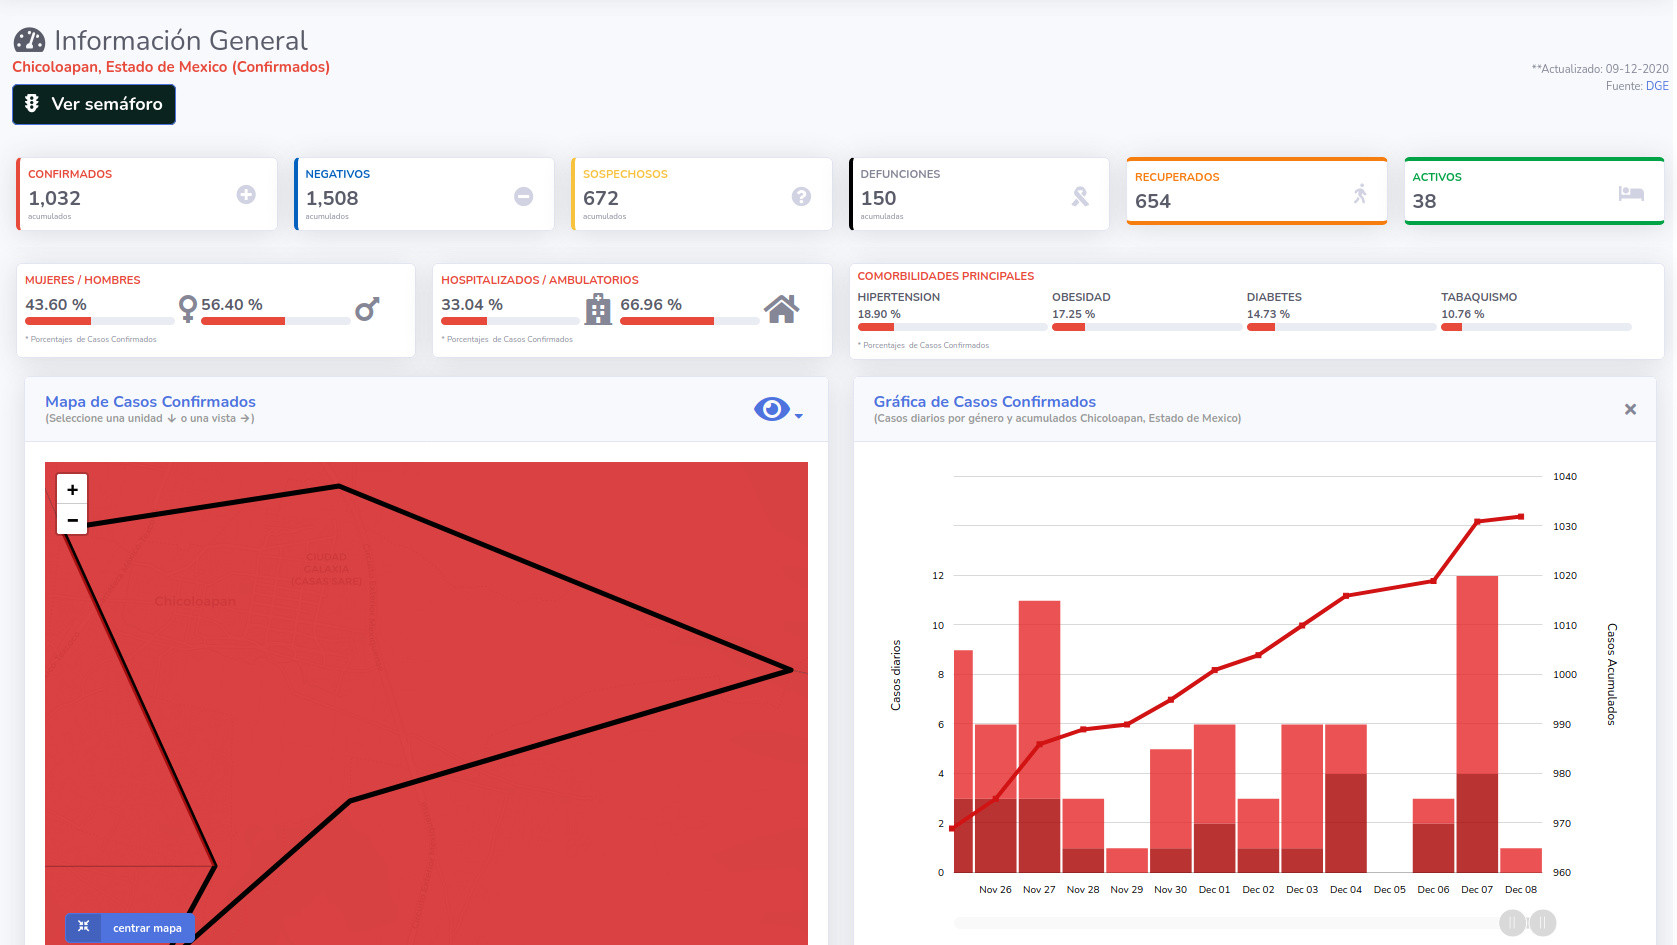Image resolution: width=1677 pixels, height=945 pixels.
Task: Select the left handle of chart range slider
Action: pos(1512,923)
